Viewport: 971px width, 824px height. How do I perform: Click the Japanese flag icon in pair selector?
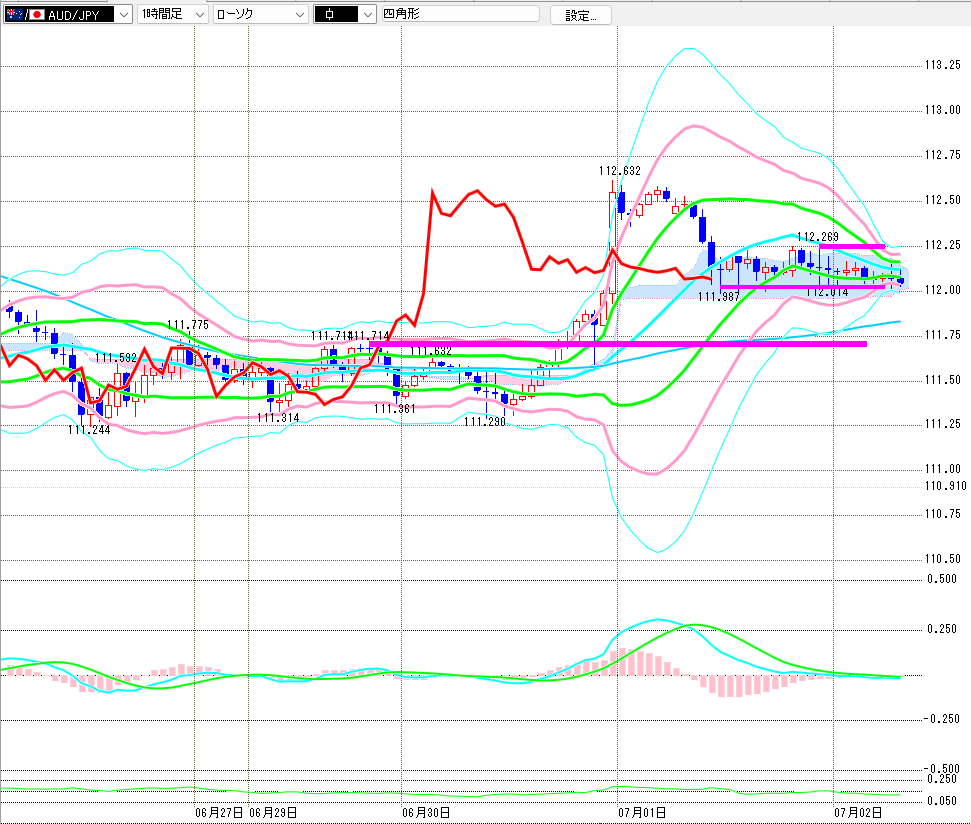point(37,14)
